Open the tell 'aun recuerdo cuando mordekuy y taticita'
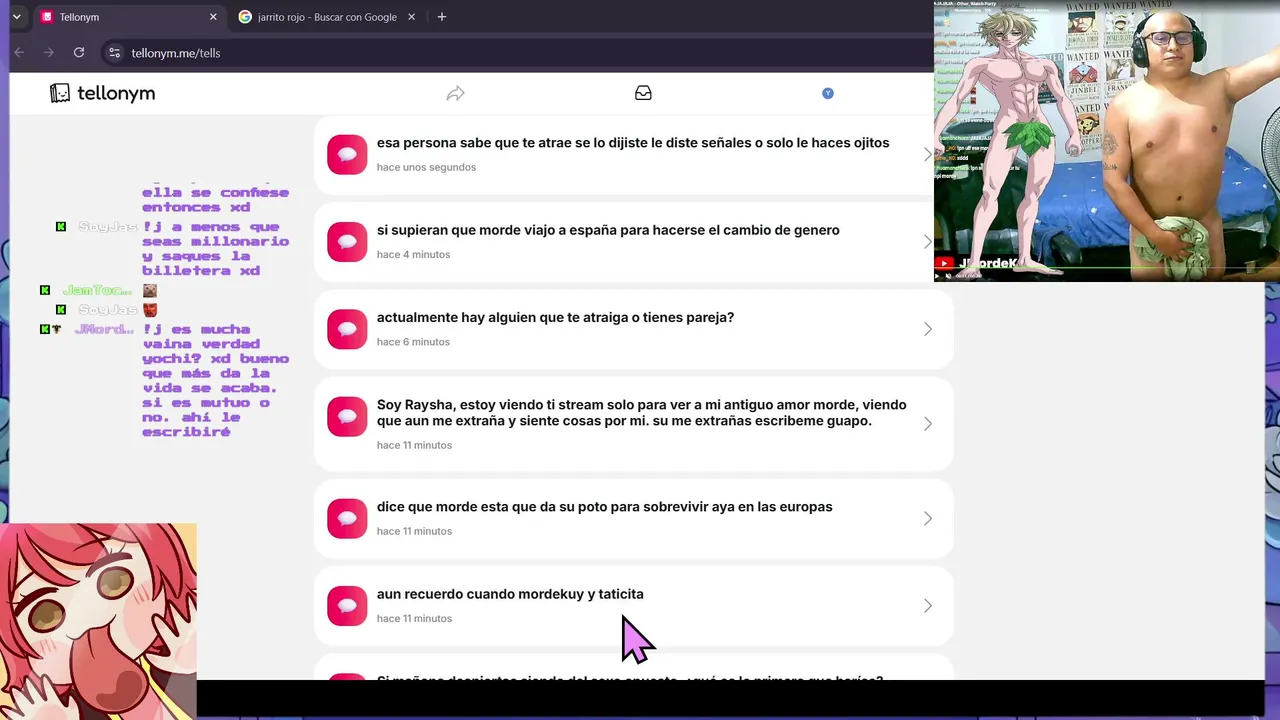This screenshot has height=720, width=1280. [x=633, y=606]
